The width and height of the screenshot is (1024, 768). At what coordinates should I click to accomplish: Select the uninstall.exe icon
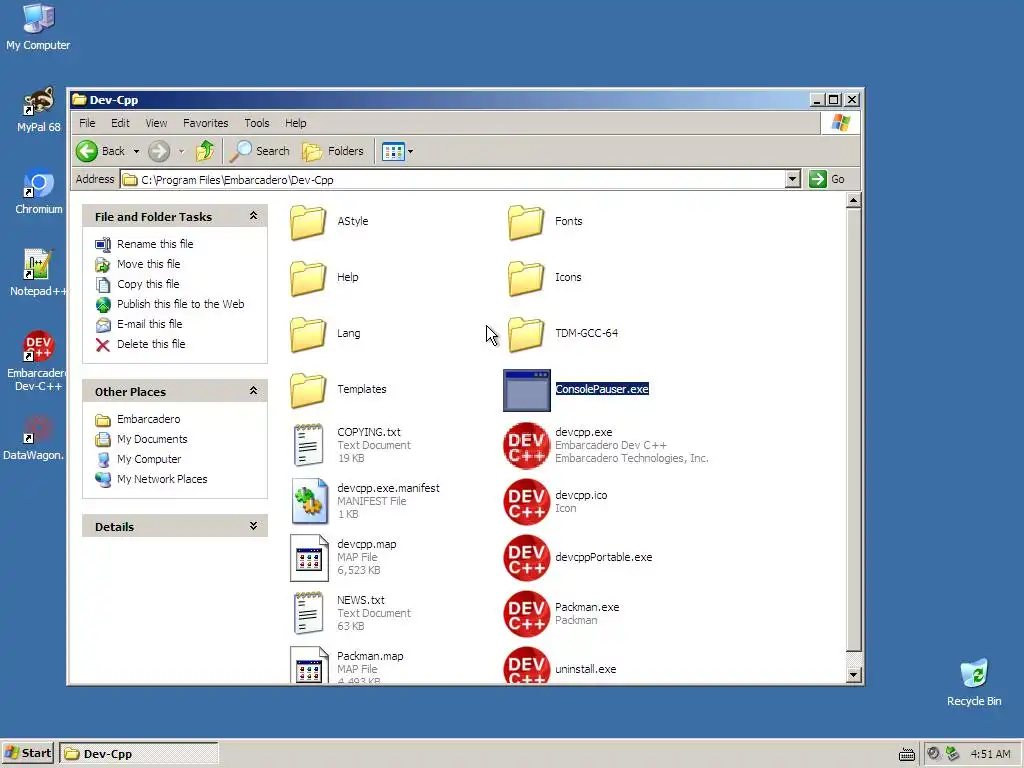pos(526,665)
